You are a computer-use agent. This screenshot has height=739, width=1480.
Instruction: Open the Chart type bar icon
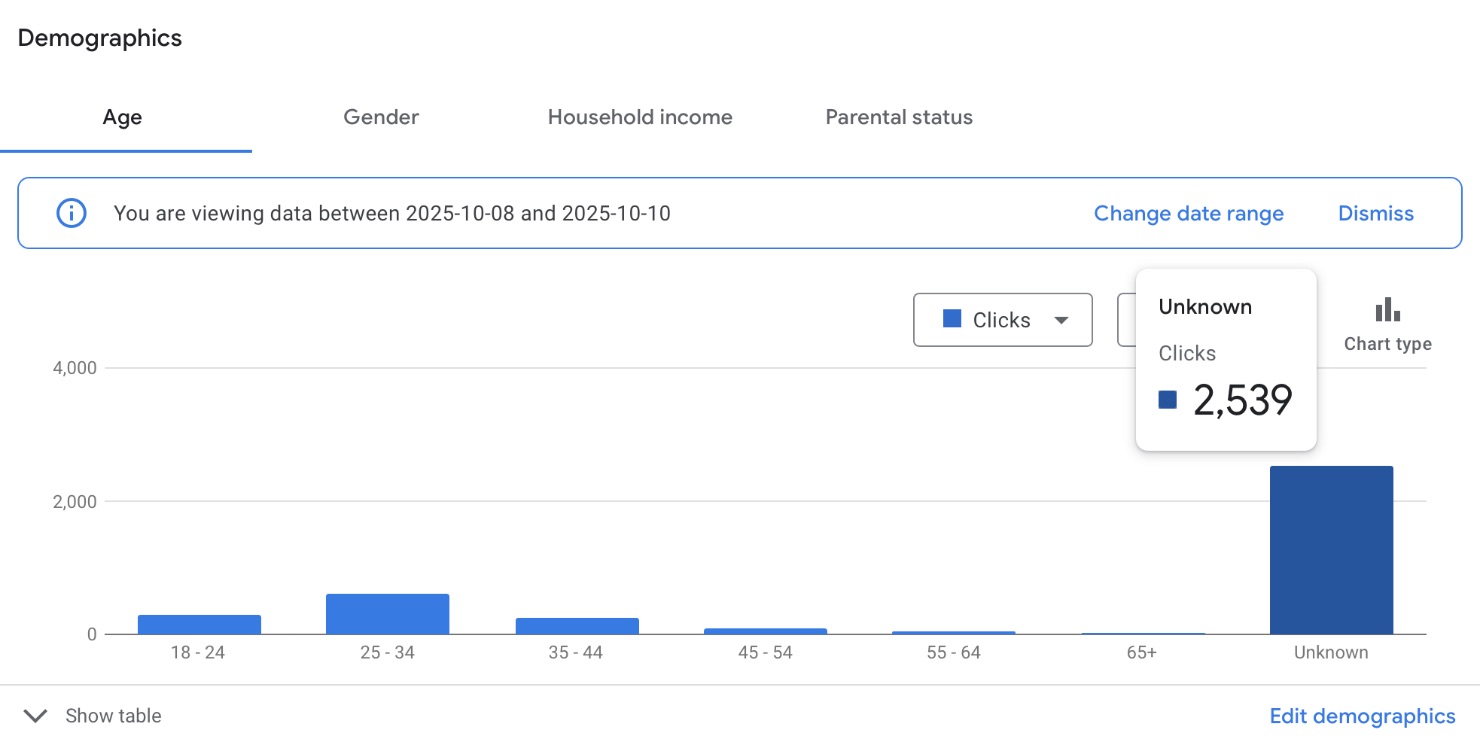pyautogui.click(x=1387, y=310)
